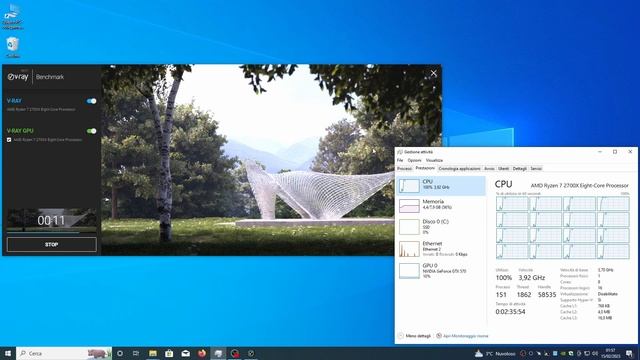This screenshot has width=640, height=360.
Task: Launch File Explorer from the taskbar
Action: pos(153,353)
